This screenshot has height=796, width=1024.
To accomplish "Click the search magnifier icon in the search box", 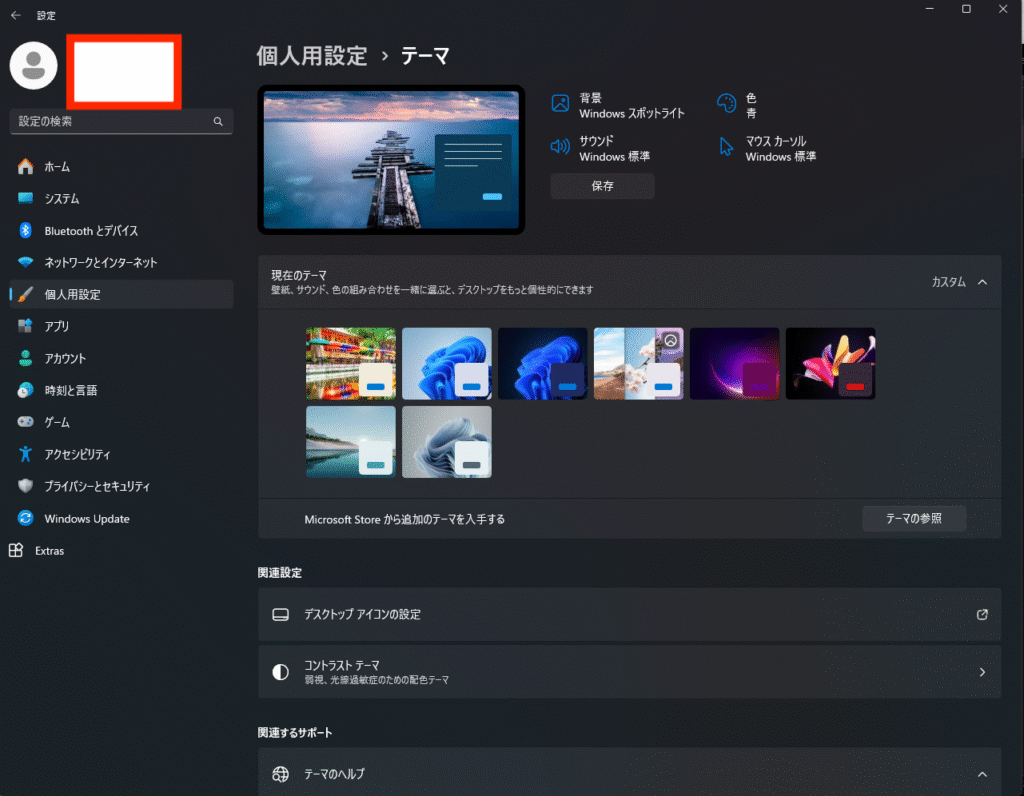I will click(218, 121).
